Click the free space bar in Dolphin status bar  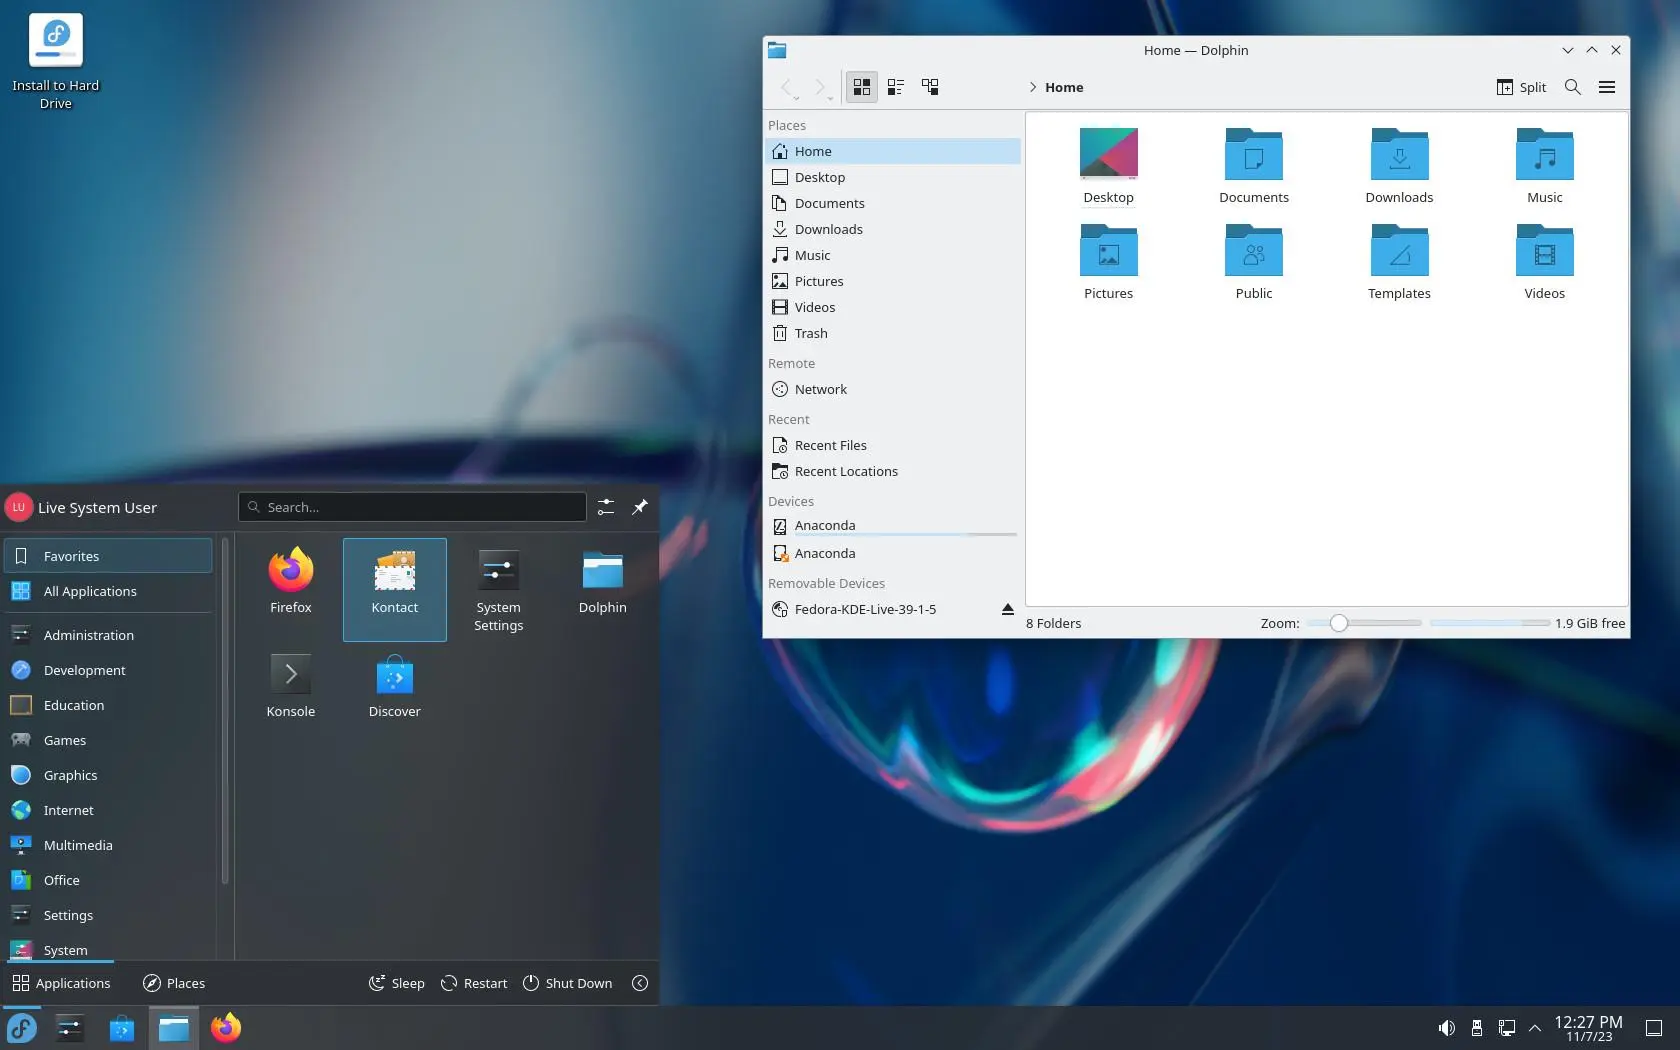(x=1490, y=623)
